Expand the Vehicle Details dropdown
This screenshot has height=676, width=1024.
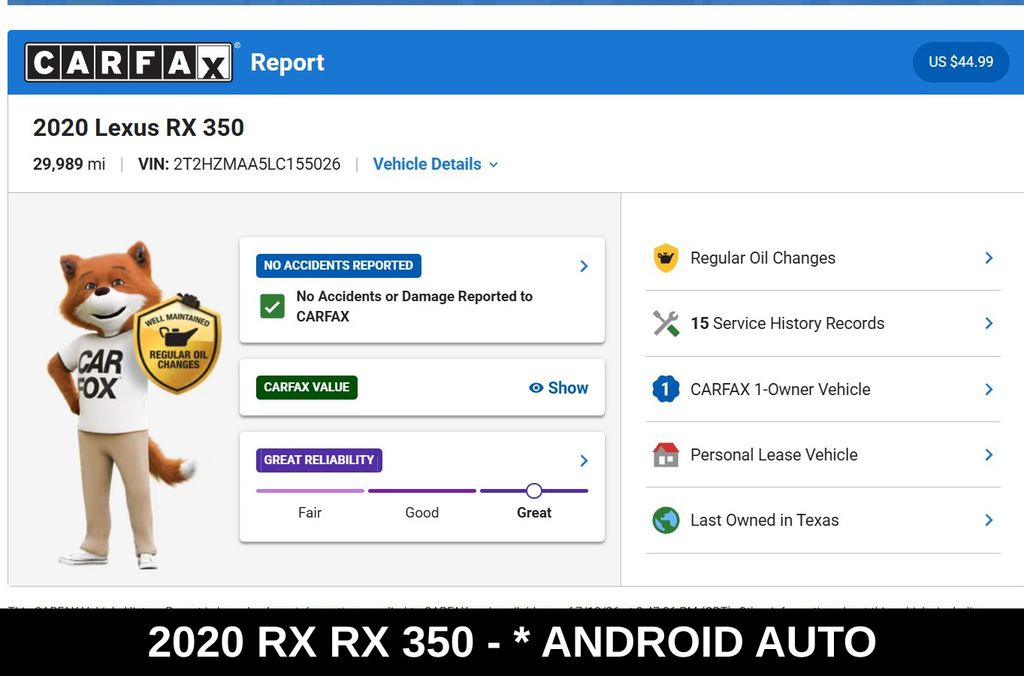tap(435, 164)
